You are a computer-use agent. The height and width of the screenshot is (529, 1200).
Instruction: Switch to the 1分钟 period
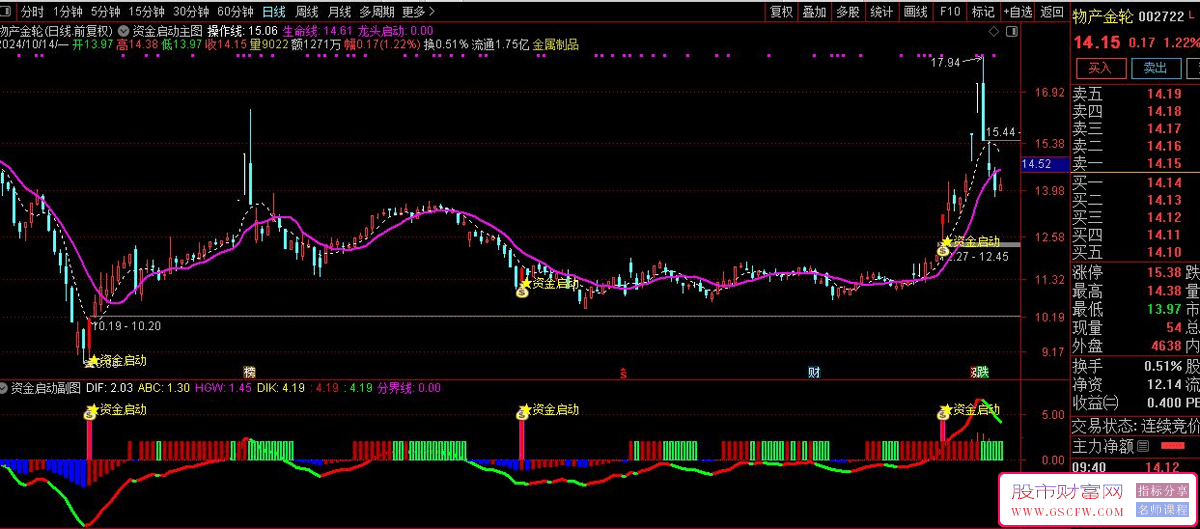click(x=68, y=12)
